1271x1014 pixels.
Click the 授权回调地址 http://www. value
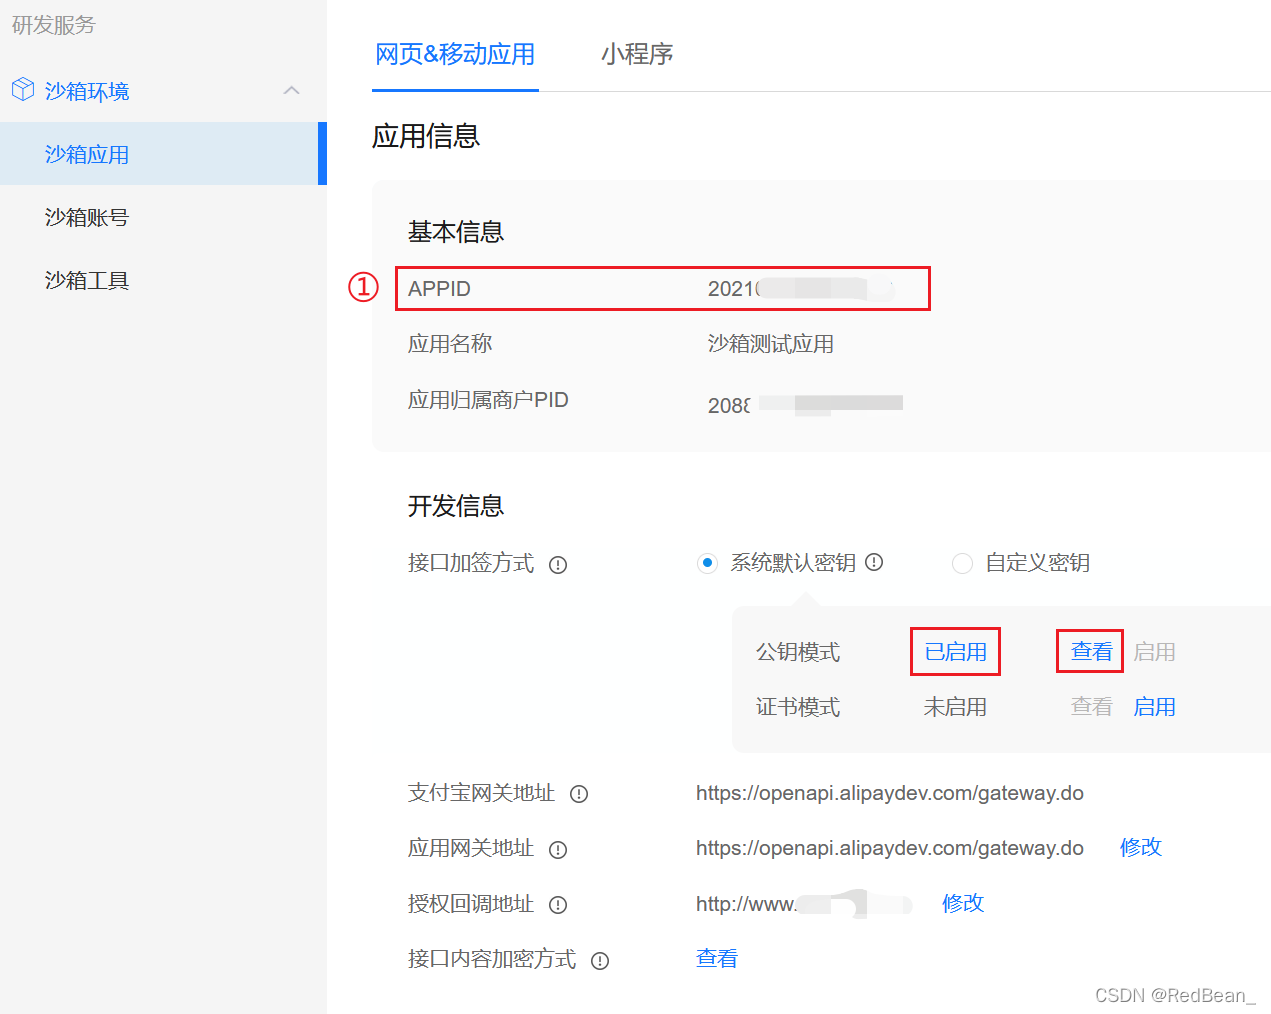pos(804,903)
